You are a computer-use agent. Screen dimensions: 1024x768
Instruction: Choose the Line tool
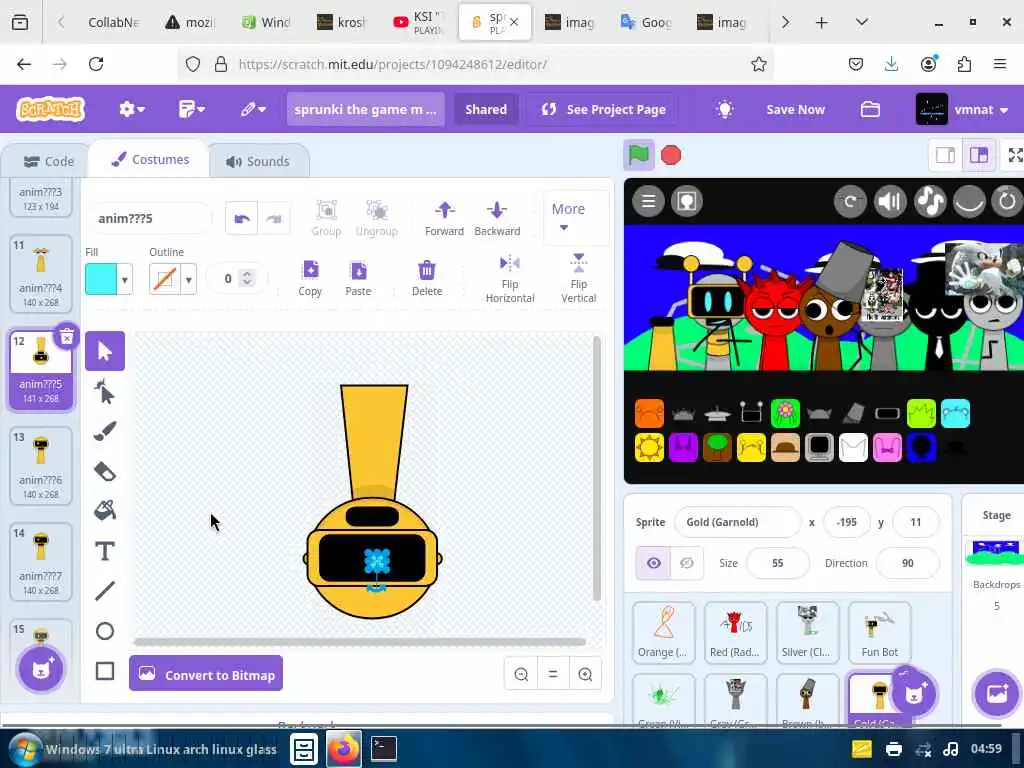pyautogui.click(x=104, y=591)
